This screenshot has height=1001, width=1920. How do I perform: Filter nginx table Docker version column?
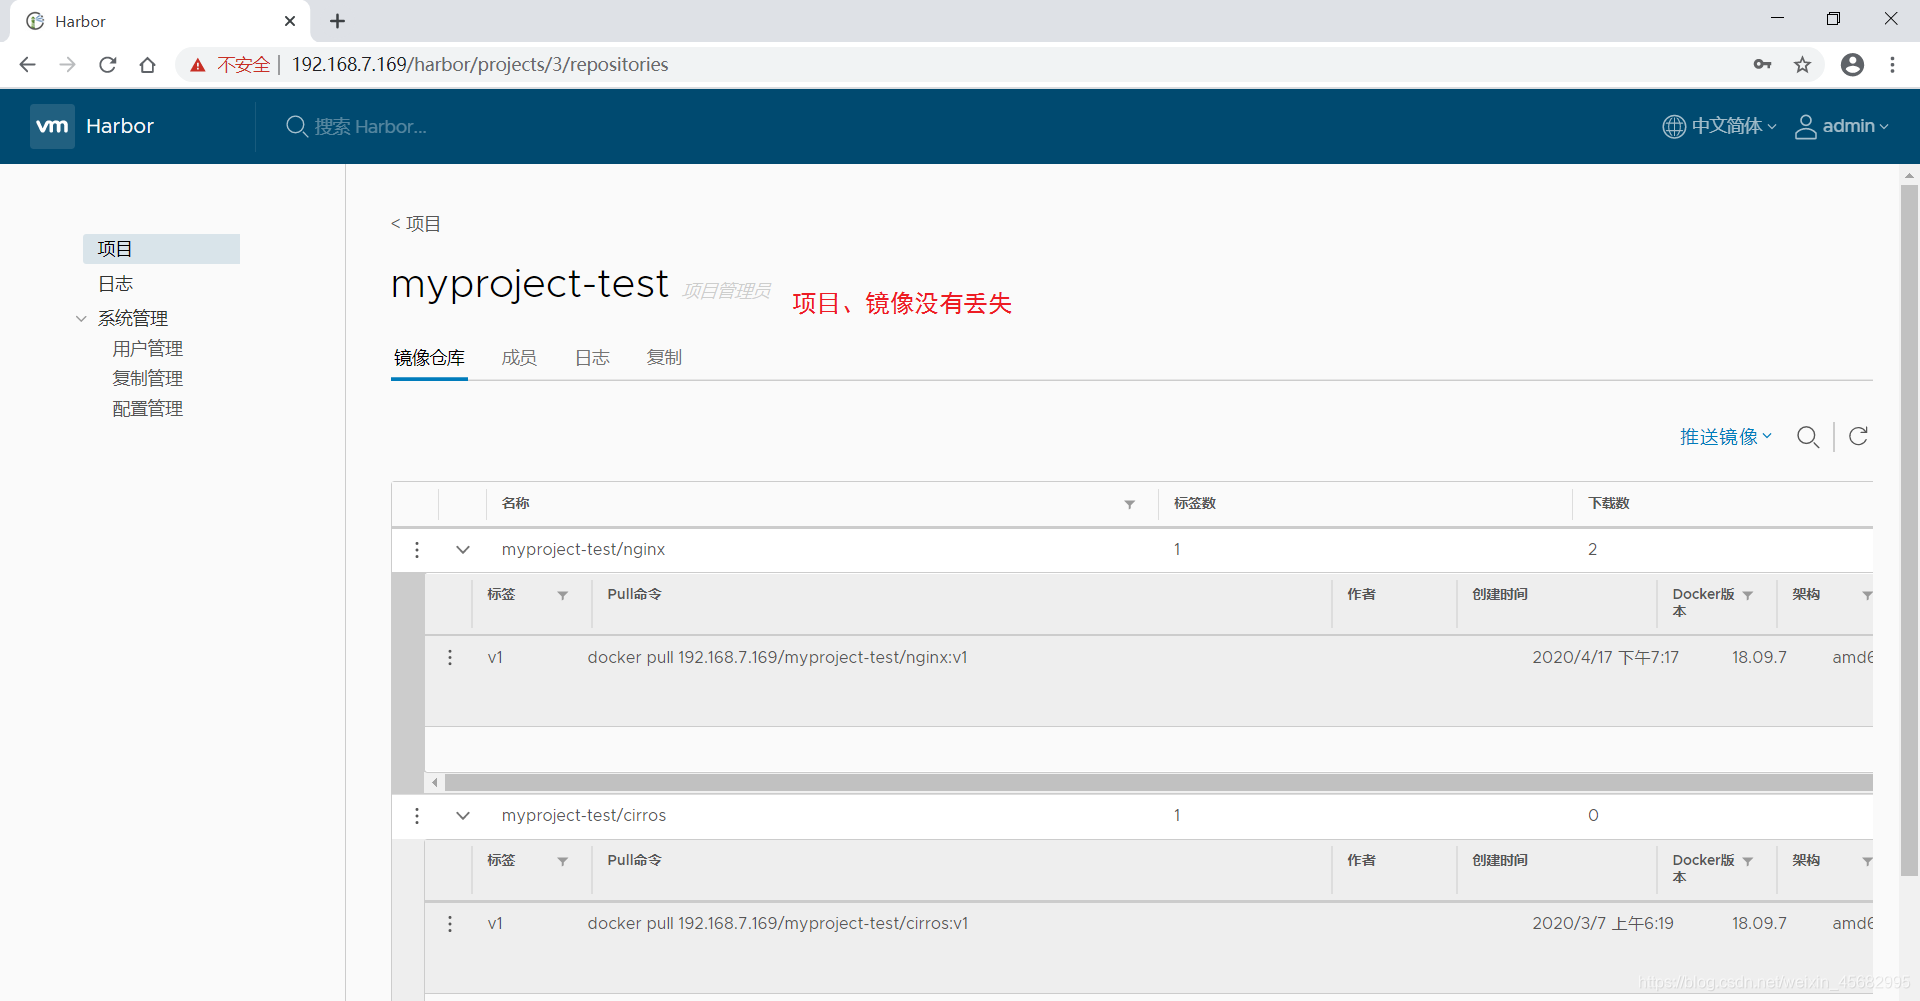coord(1748,595)
